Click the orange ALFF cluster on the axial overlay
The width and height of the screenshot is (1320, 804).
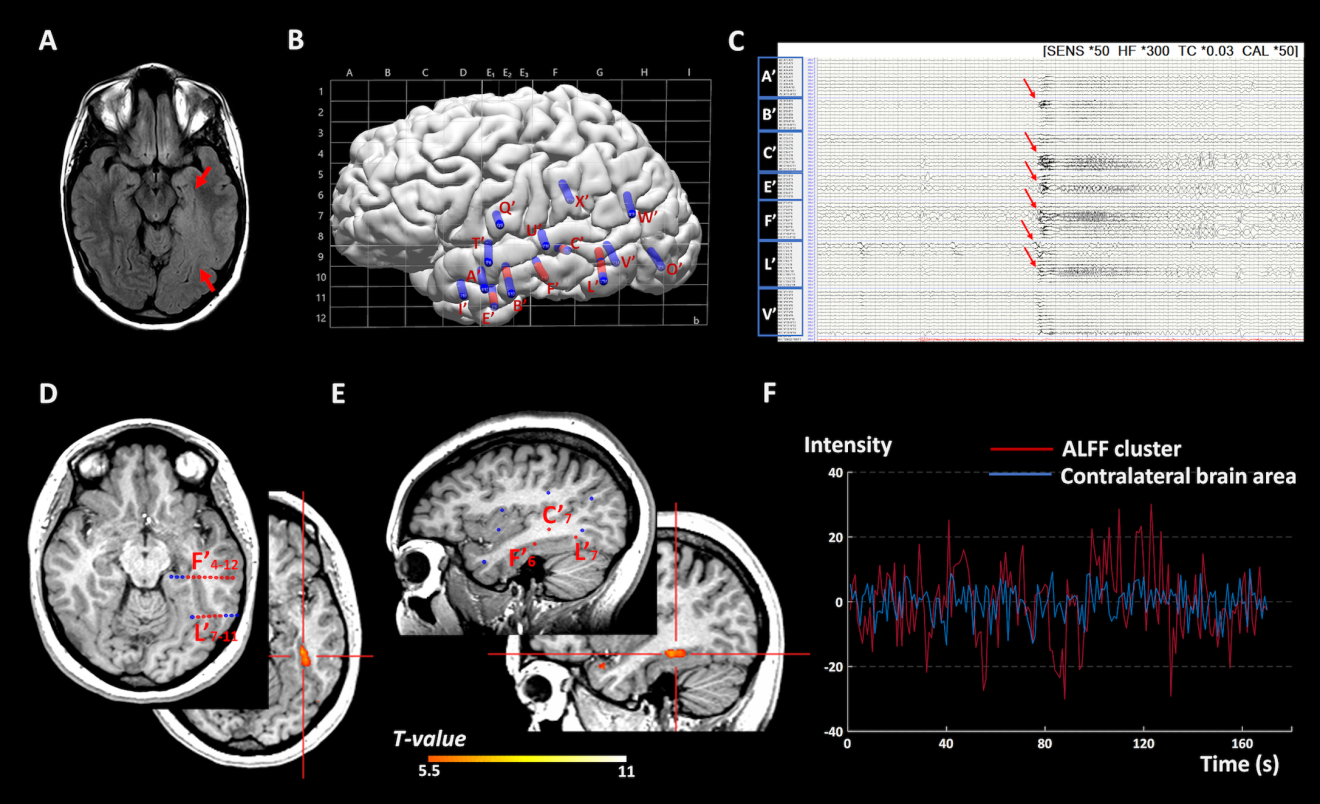(304, 656)
